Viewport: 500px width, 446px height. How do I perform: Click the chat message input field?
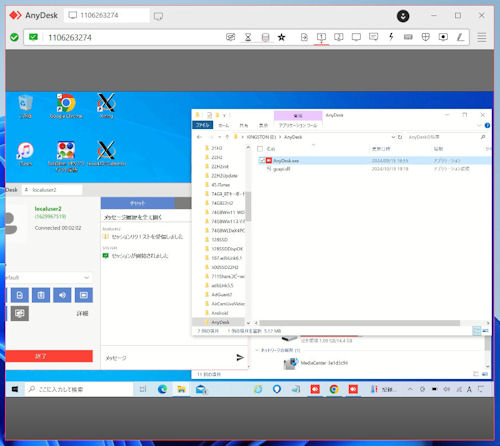167,358
